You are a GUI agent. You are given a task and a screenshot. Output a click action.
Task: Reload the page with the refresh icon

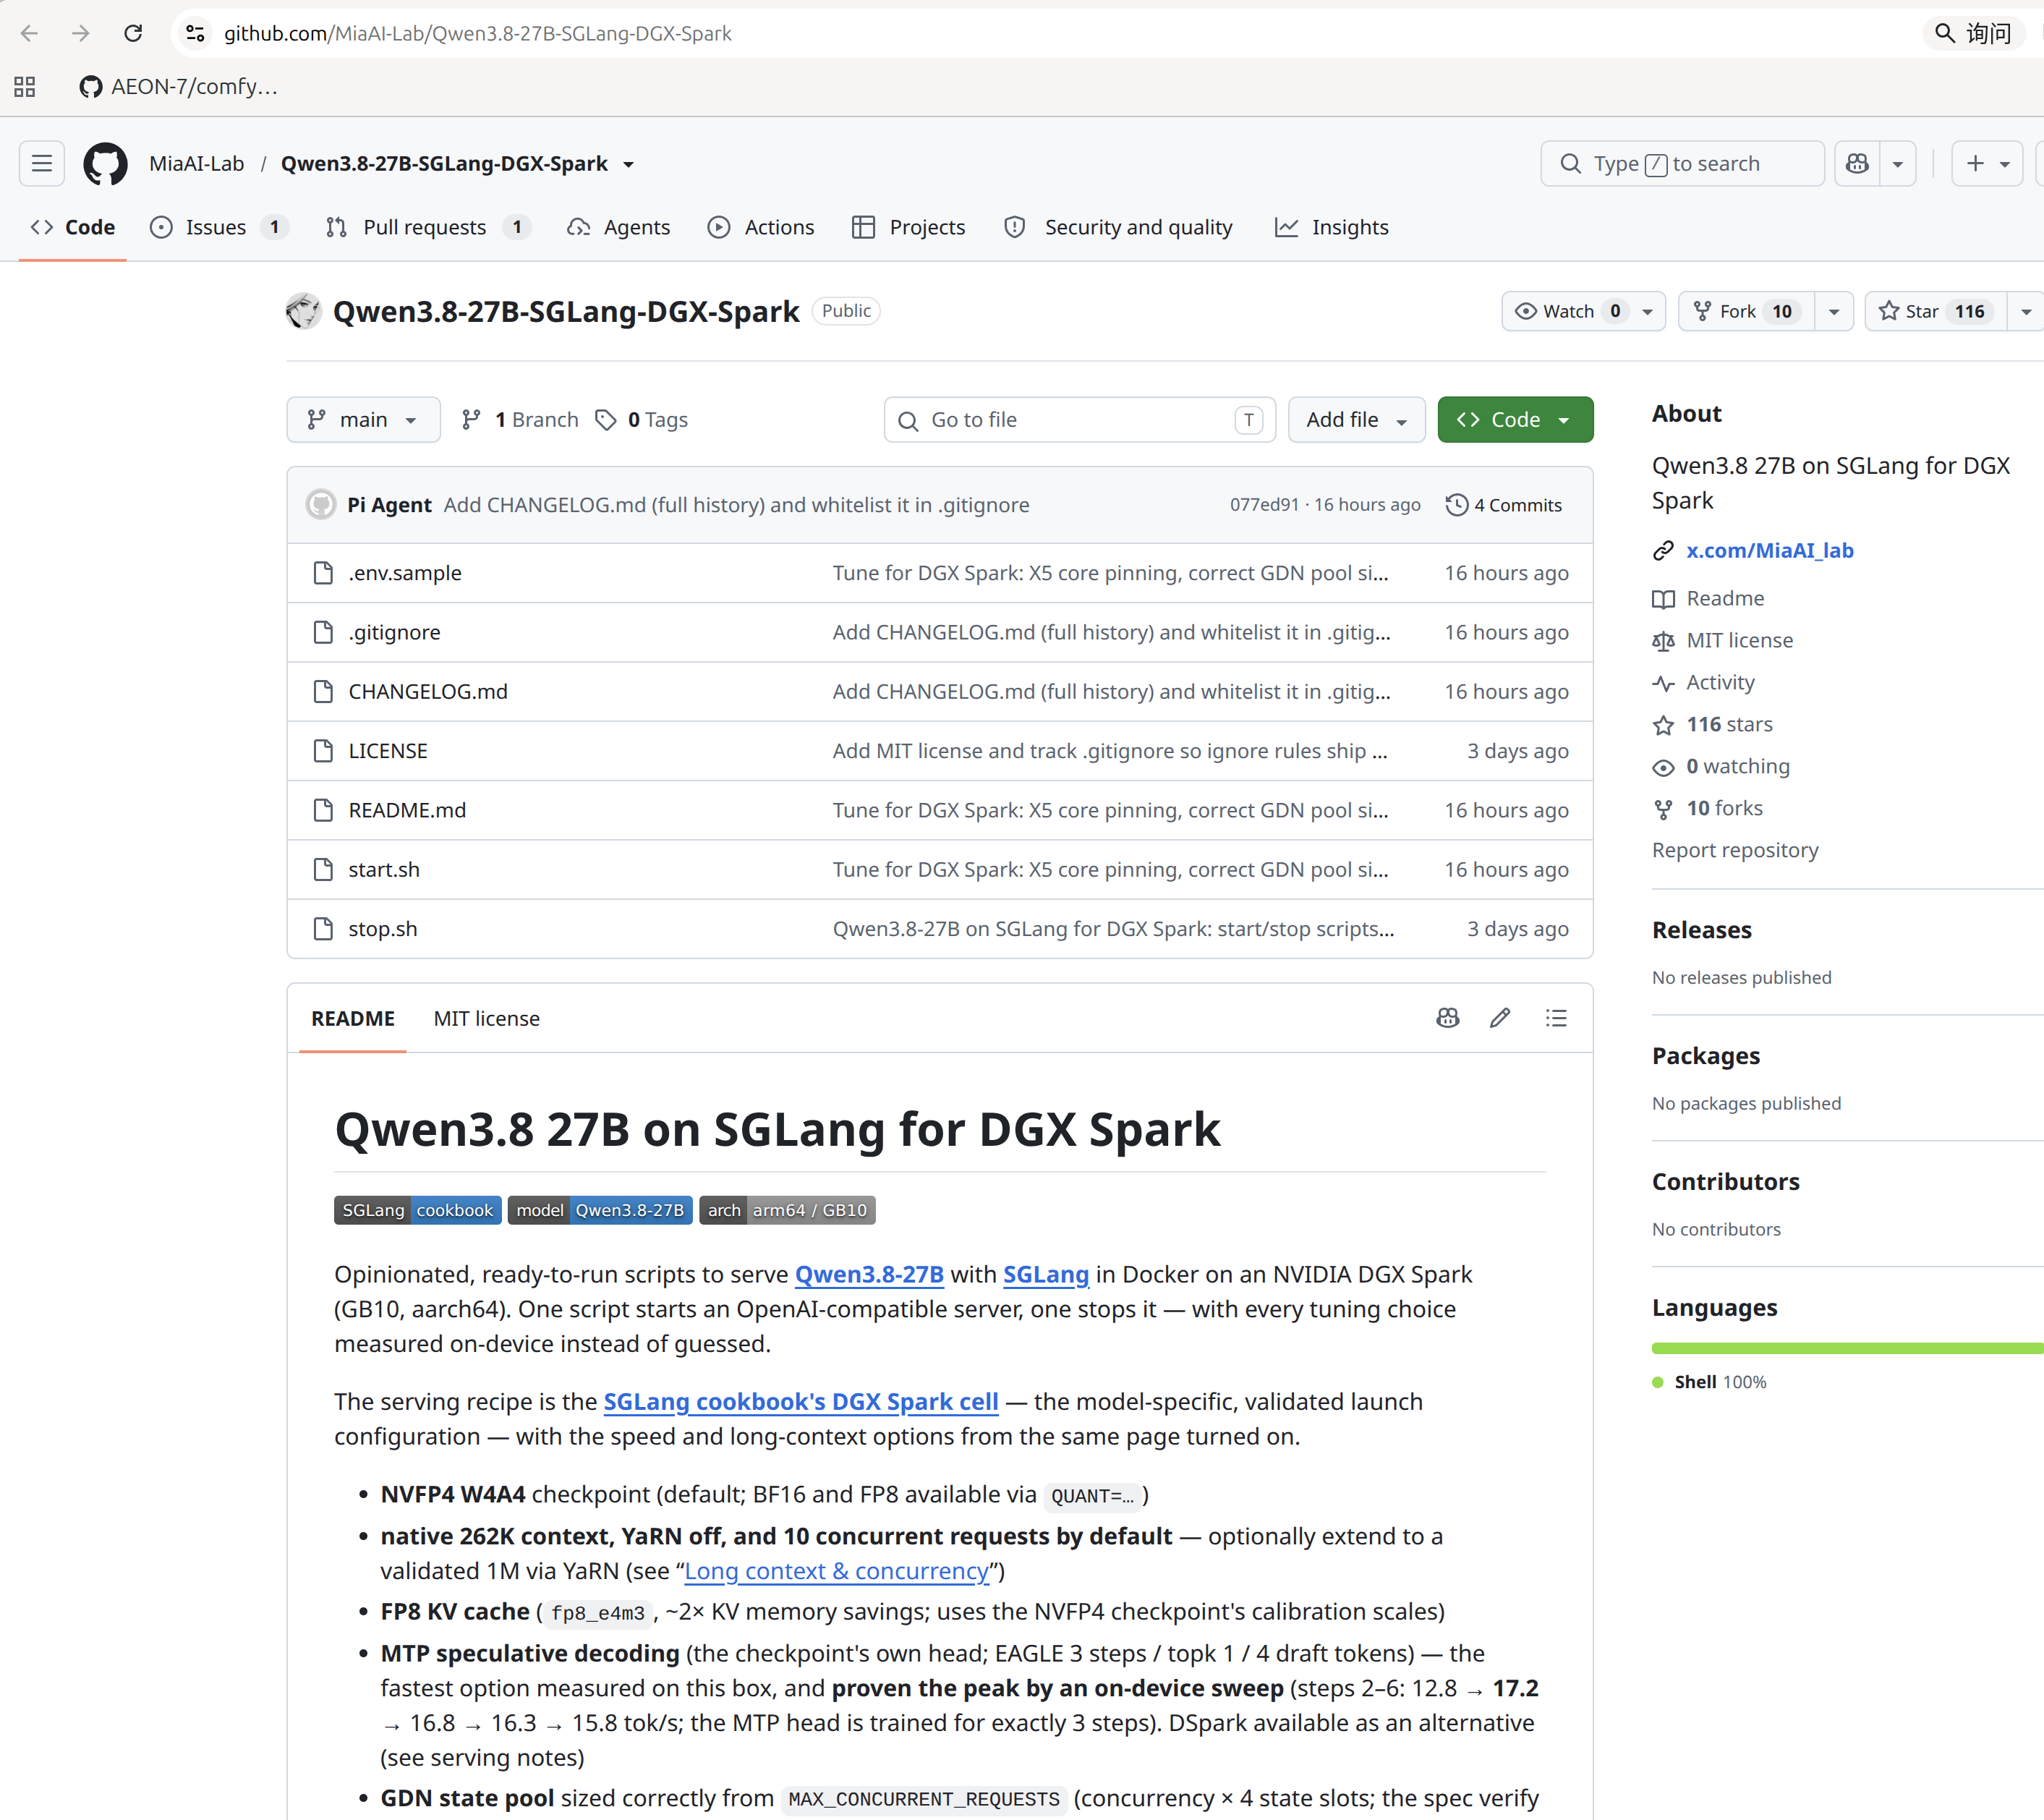coord(133,33)
